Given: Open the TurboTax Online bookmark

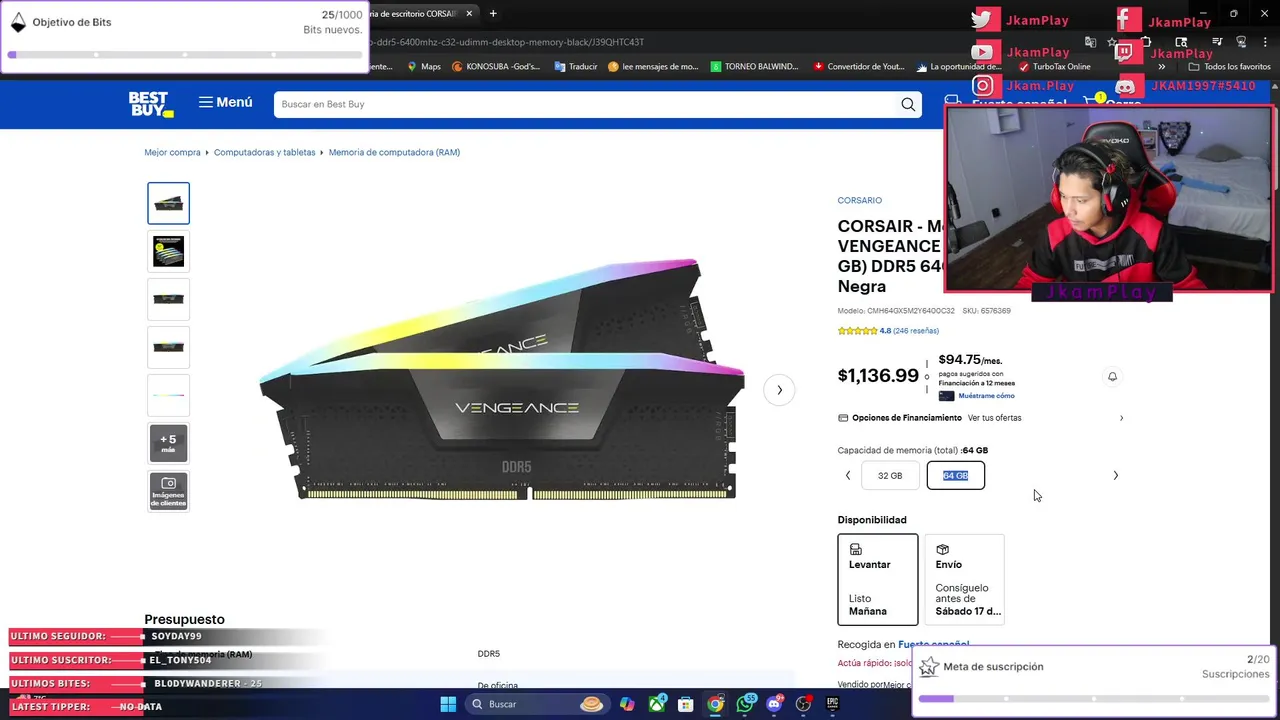Looking at the screenshot, I should click(1054, 67).
